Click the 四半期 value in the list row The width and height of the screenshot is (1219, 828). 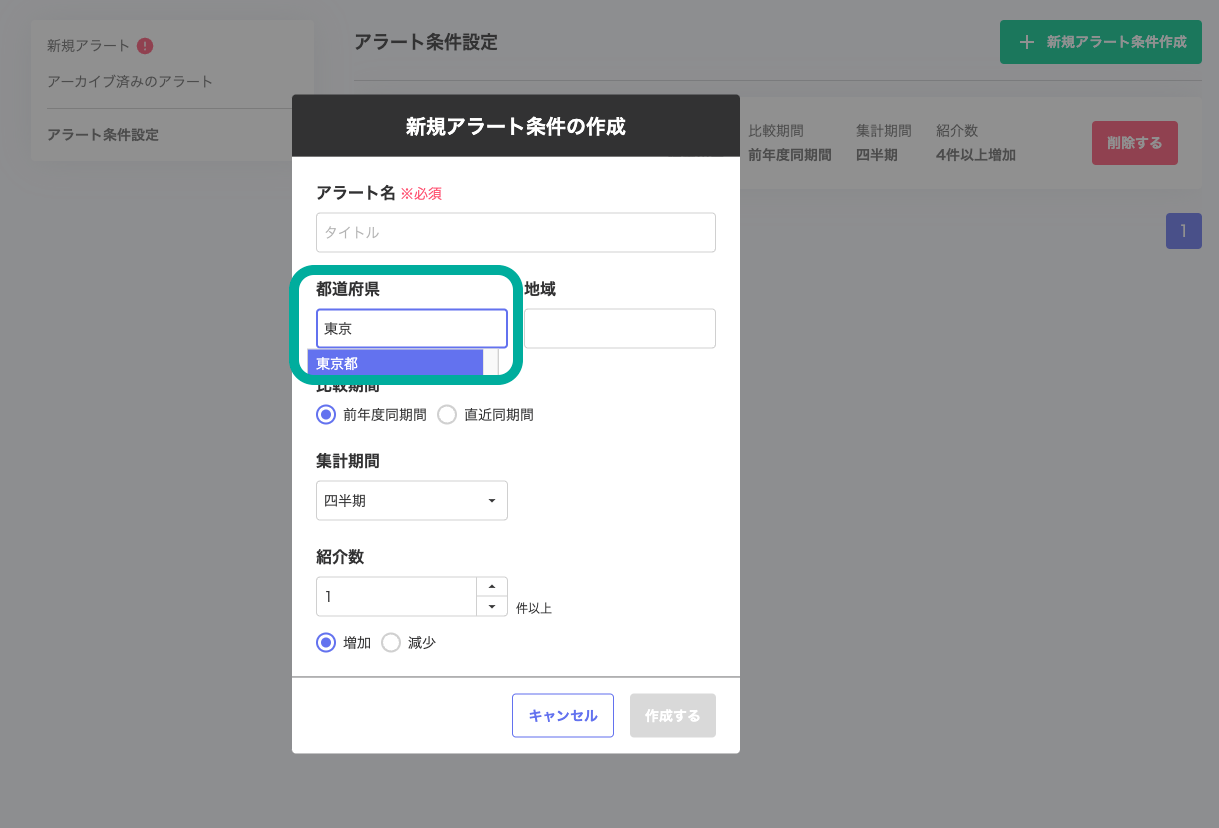pos(877,155)
